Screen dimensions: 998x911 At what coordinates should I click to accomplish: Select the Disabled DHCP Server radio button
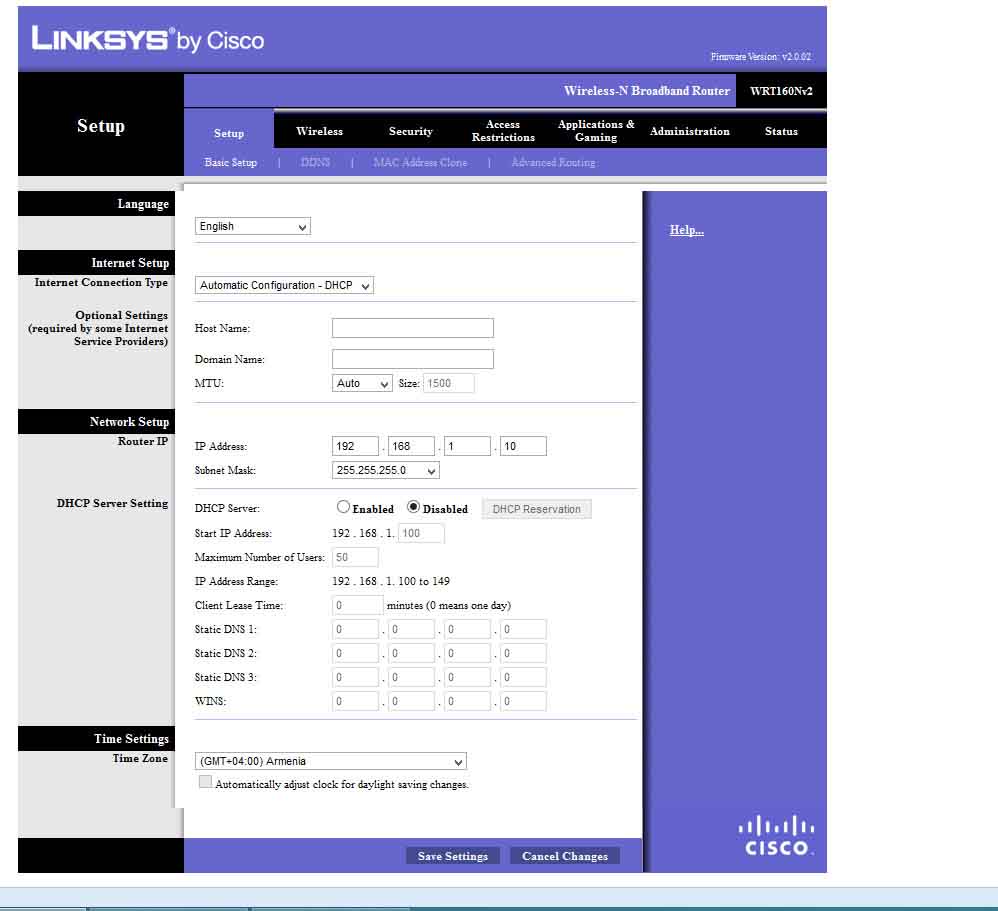tap(413, 507)
